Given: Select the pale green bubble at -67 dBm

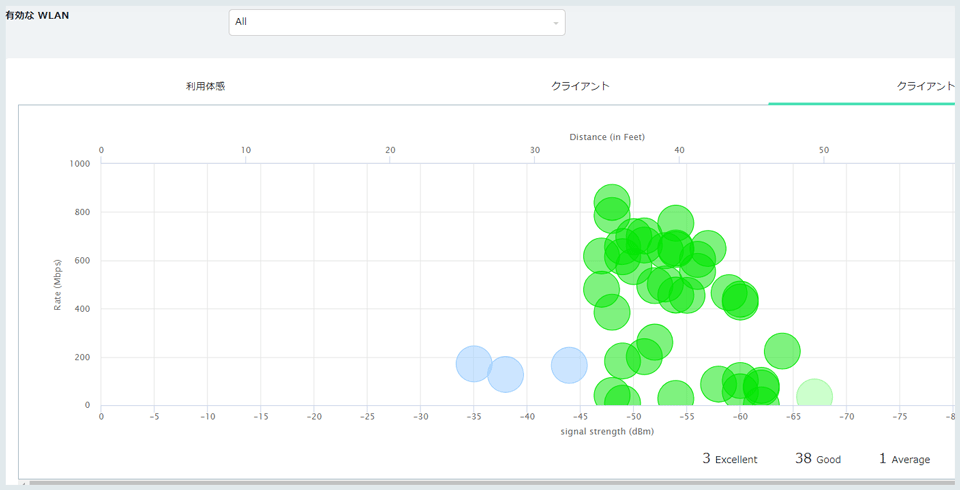Looking at the screenshot, I should click(x=814, y=396).
